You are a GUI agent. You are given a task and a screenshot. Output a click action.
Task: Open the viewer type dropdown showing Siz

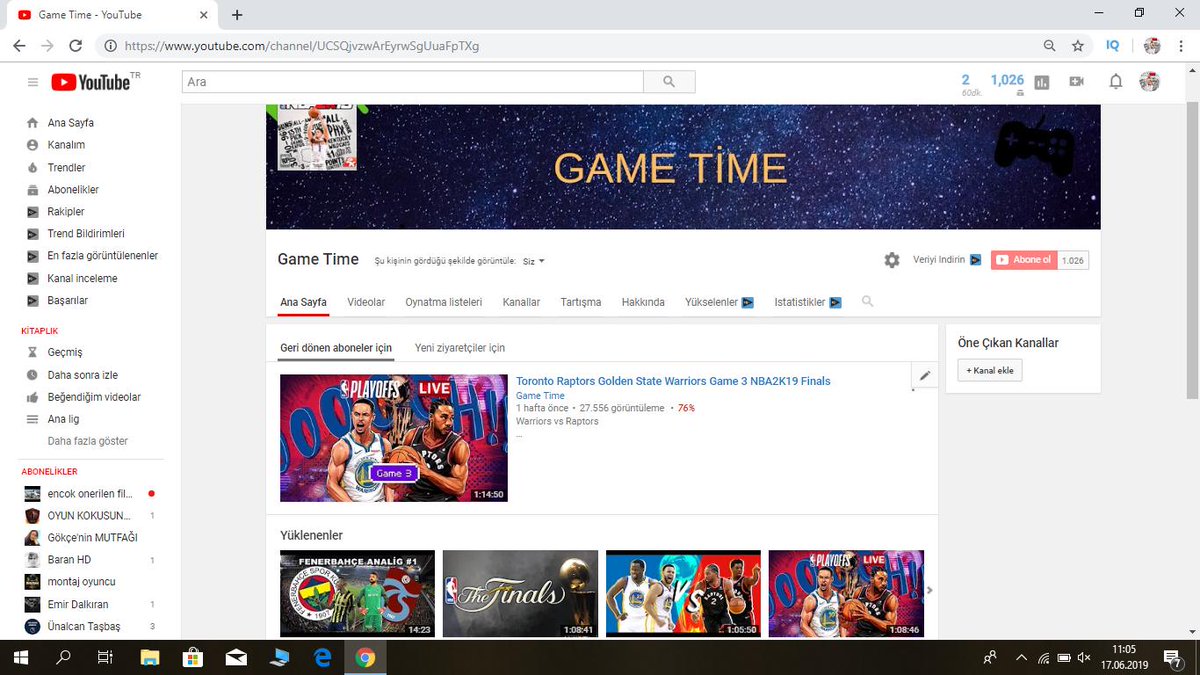tap(534, 261)
